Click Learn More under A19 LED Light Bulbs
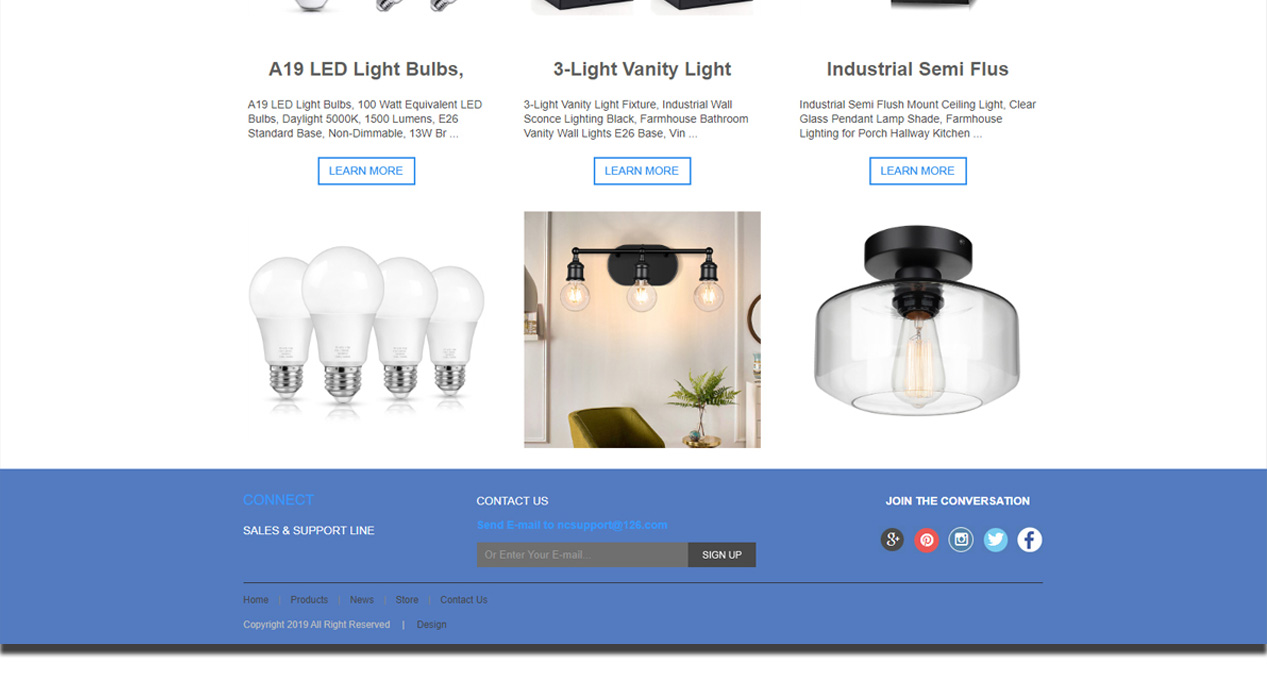The width and height of the screenshot is (1267, 699). pyautogui.click(x=366, y=171)
